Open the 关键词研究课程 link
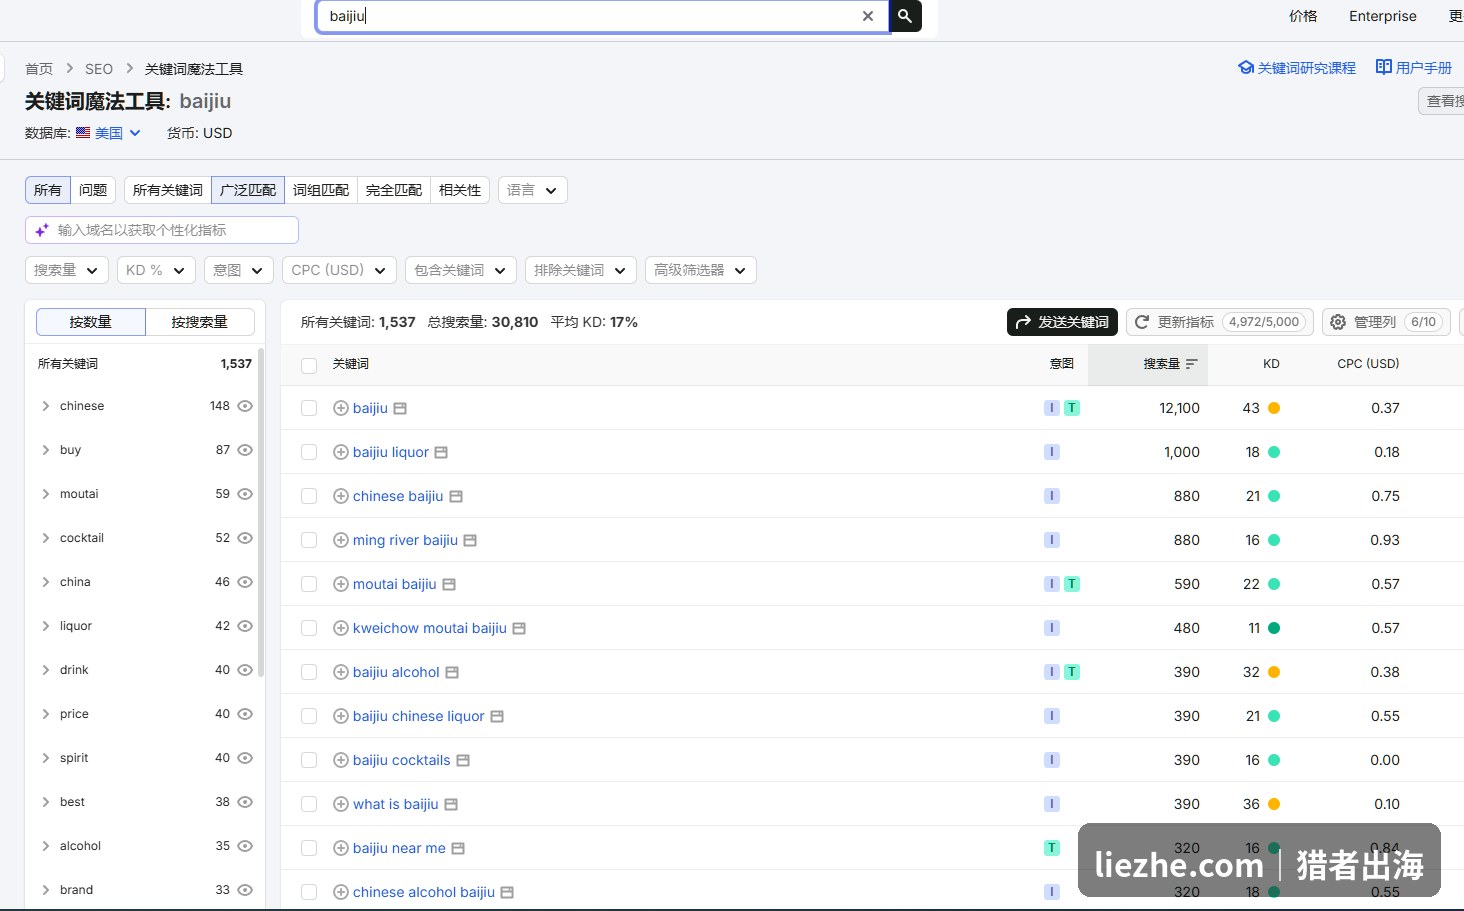This screenshot has height=911, width=1464. pyautogui.click(x=1297, y=68)
